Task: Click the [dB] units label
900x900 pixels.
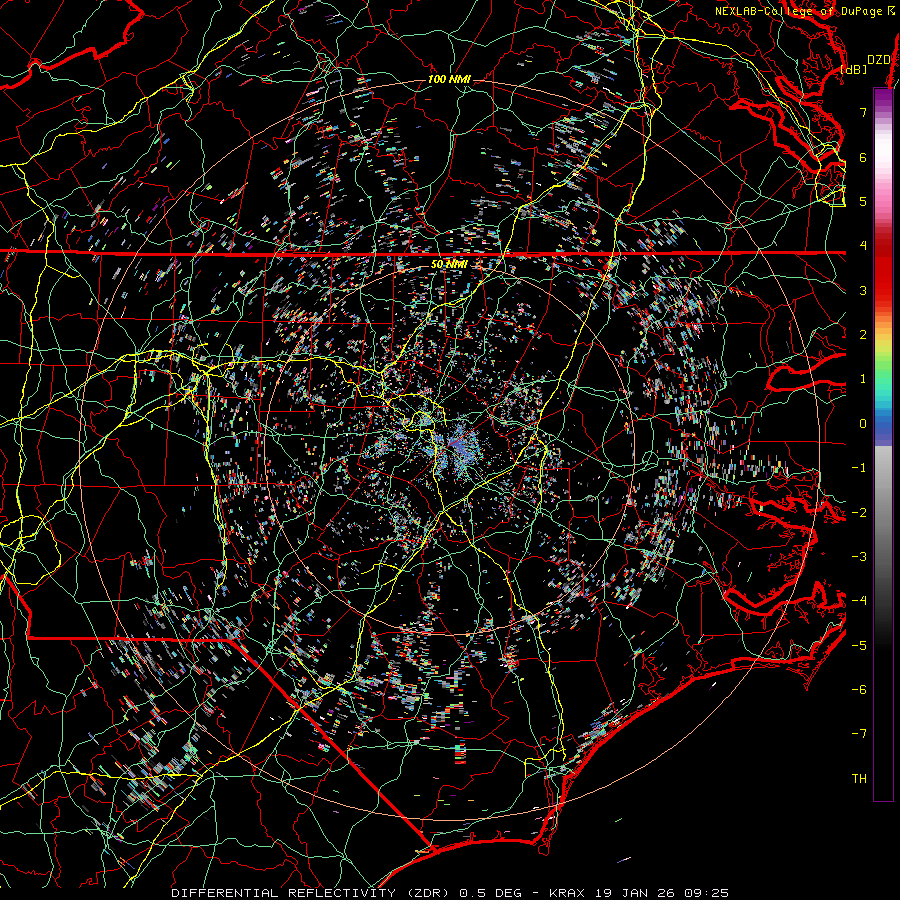Action: tap(854, 69)
